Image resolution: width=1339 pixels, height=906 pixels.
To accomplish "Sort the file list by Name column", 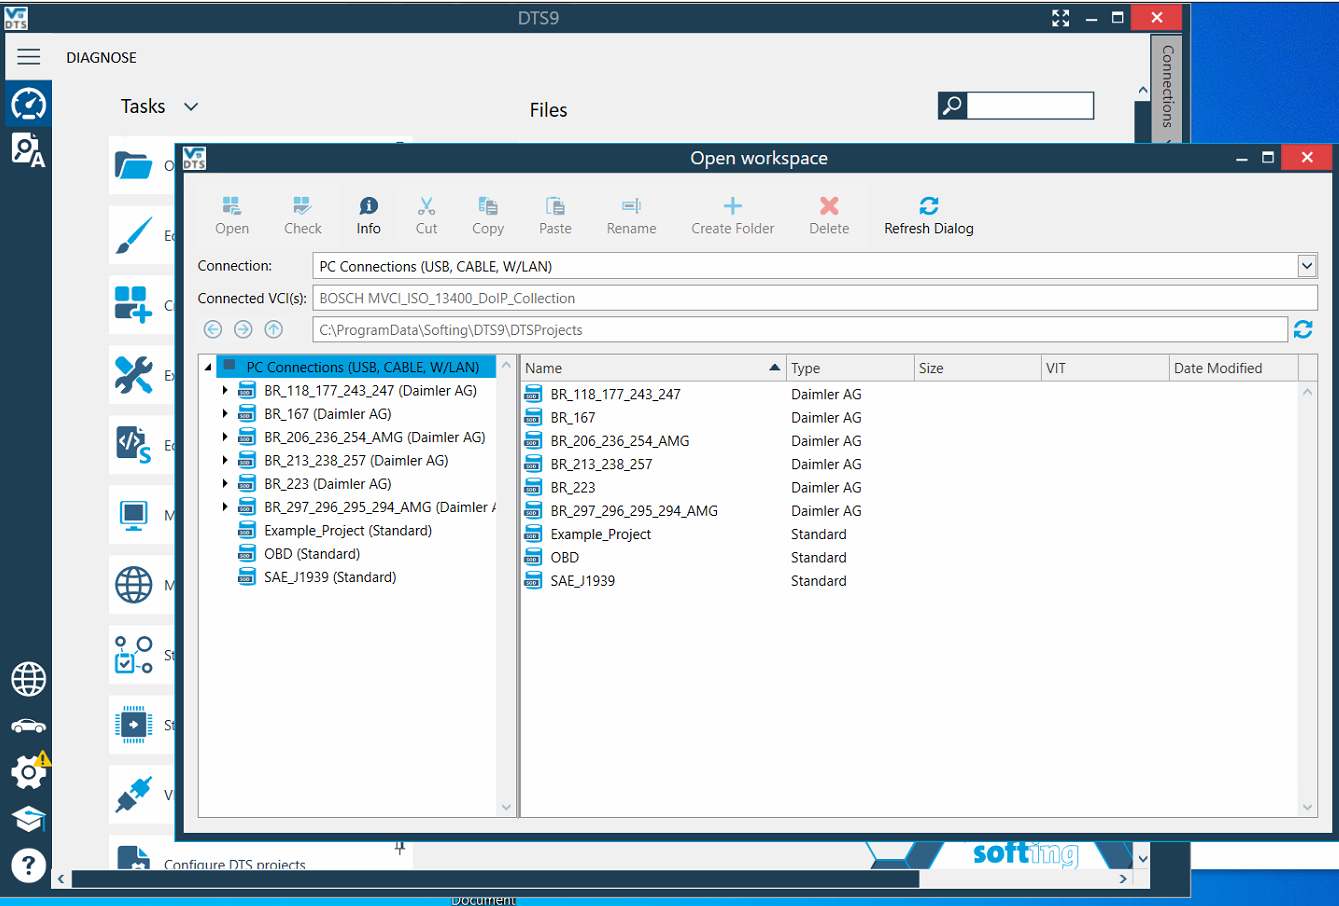I will pos(653,368).
